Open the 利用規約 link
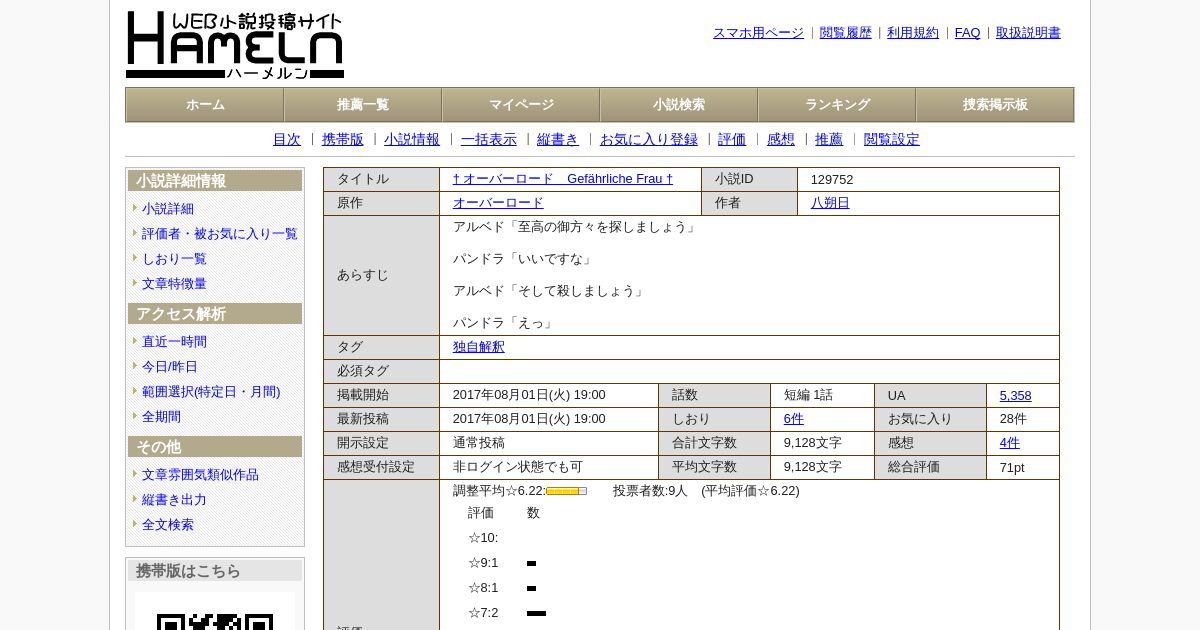 point(913,33)
